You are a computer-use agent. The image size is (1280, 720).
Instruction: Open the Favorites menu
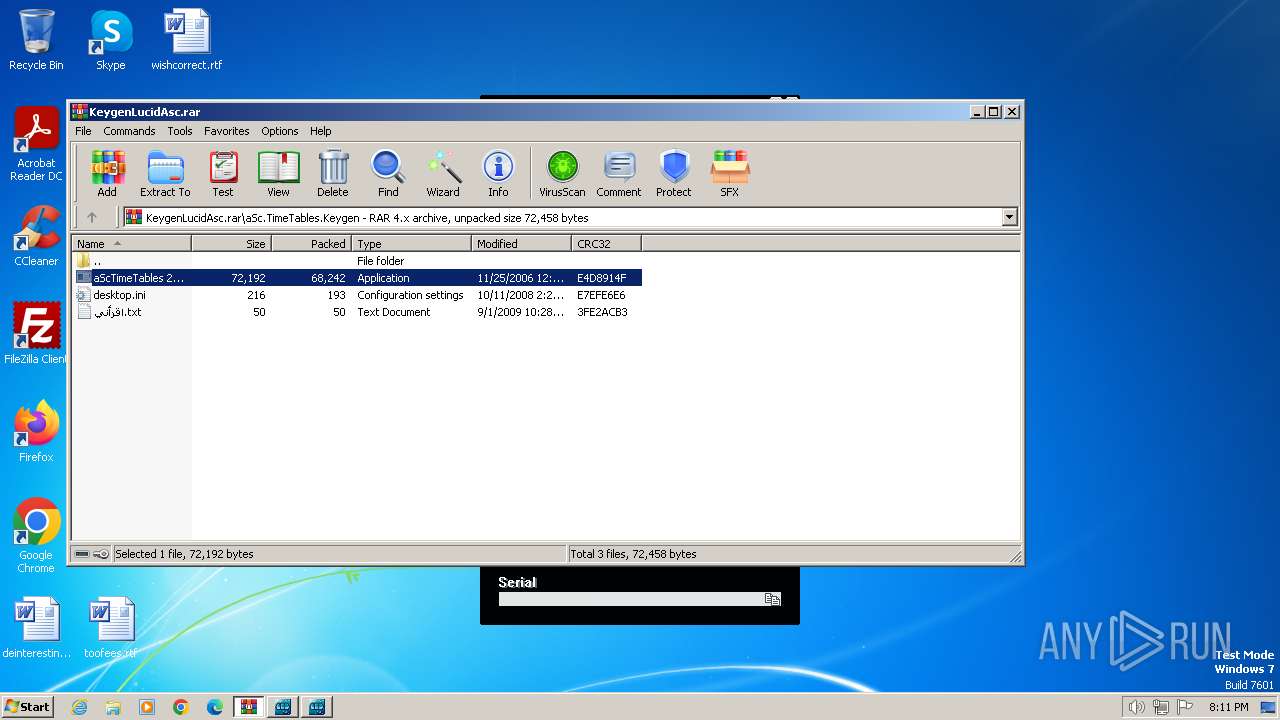point(227,131)
